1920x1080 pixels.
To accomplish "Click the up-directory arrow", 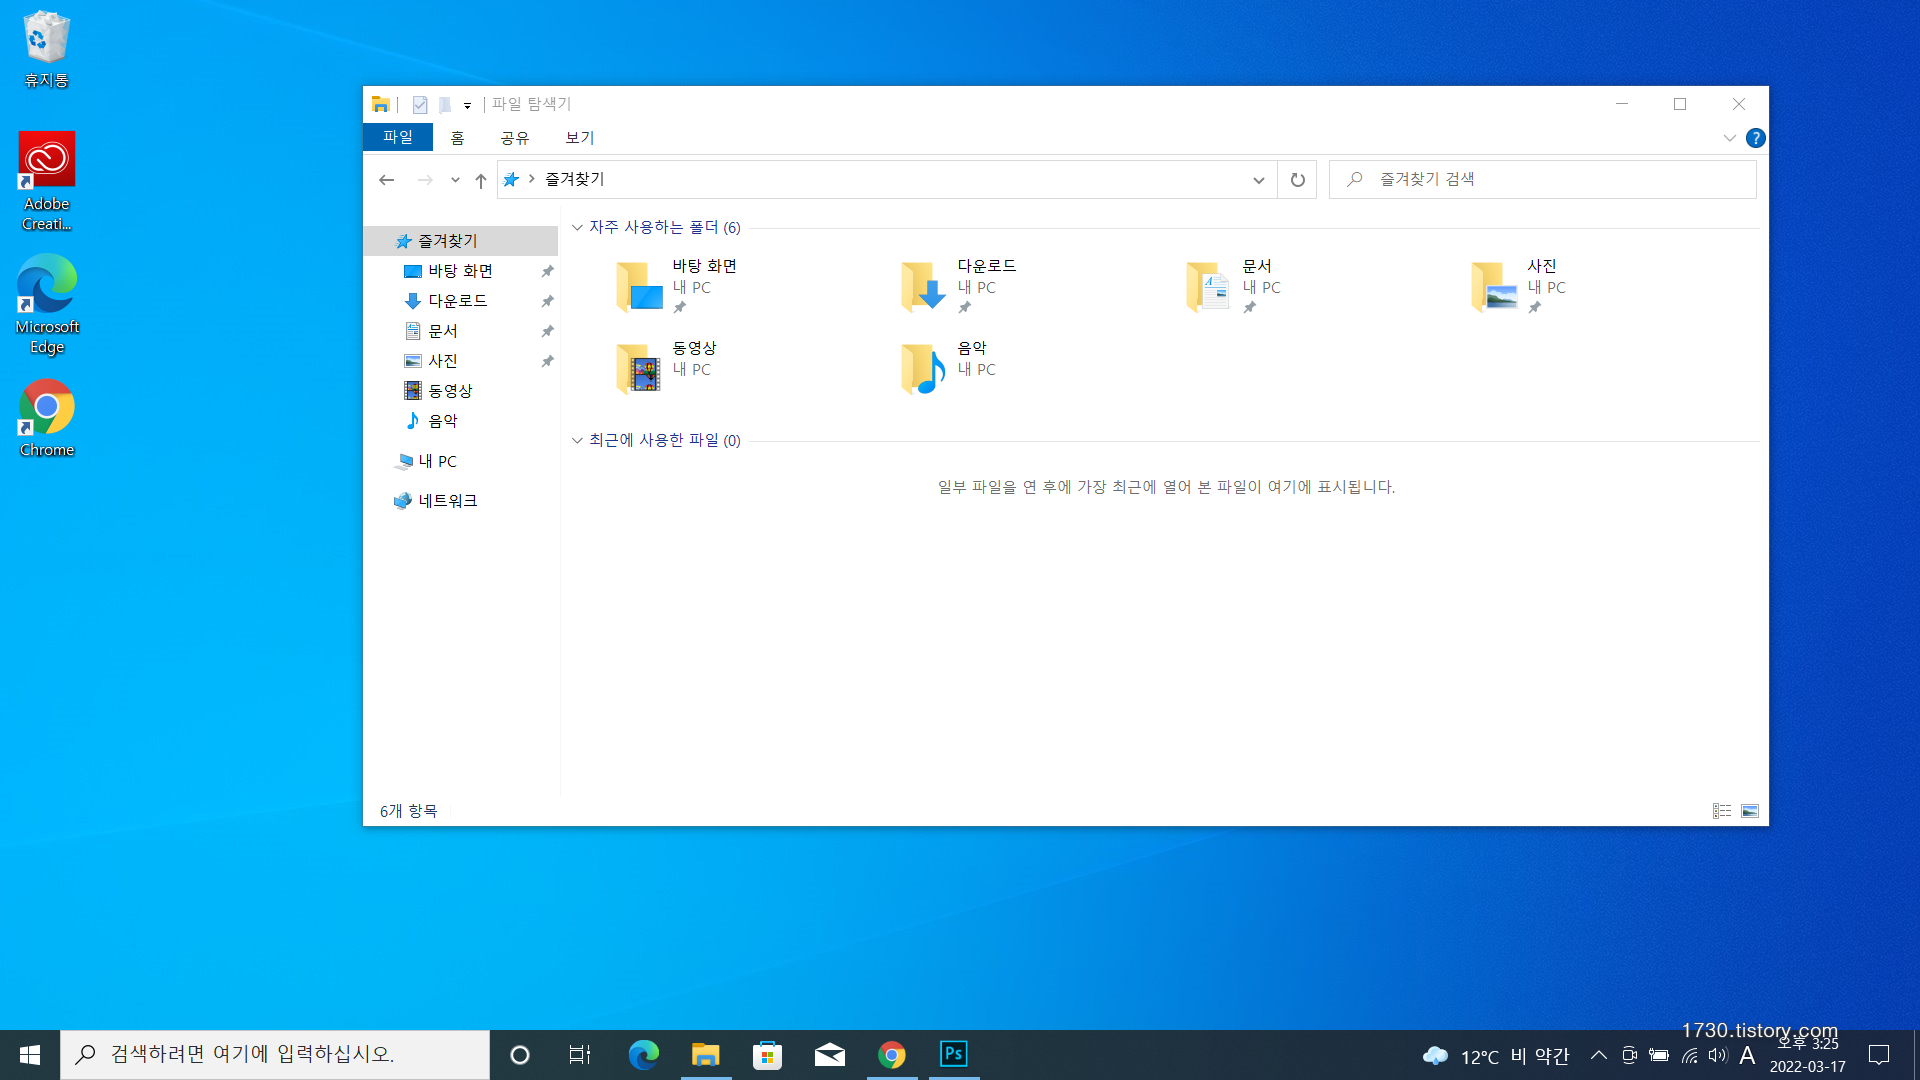I will click(x=480, y=180).
